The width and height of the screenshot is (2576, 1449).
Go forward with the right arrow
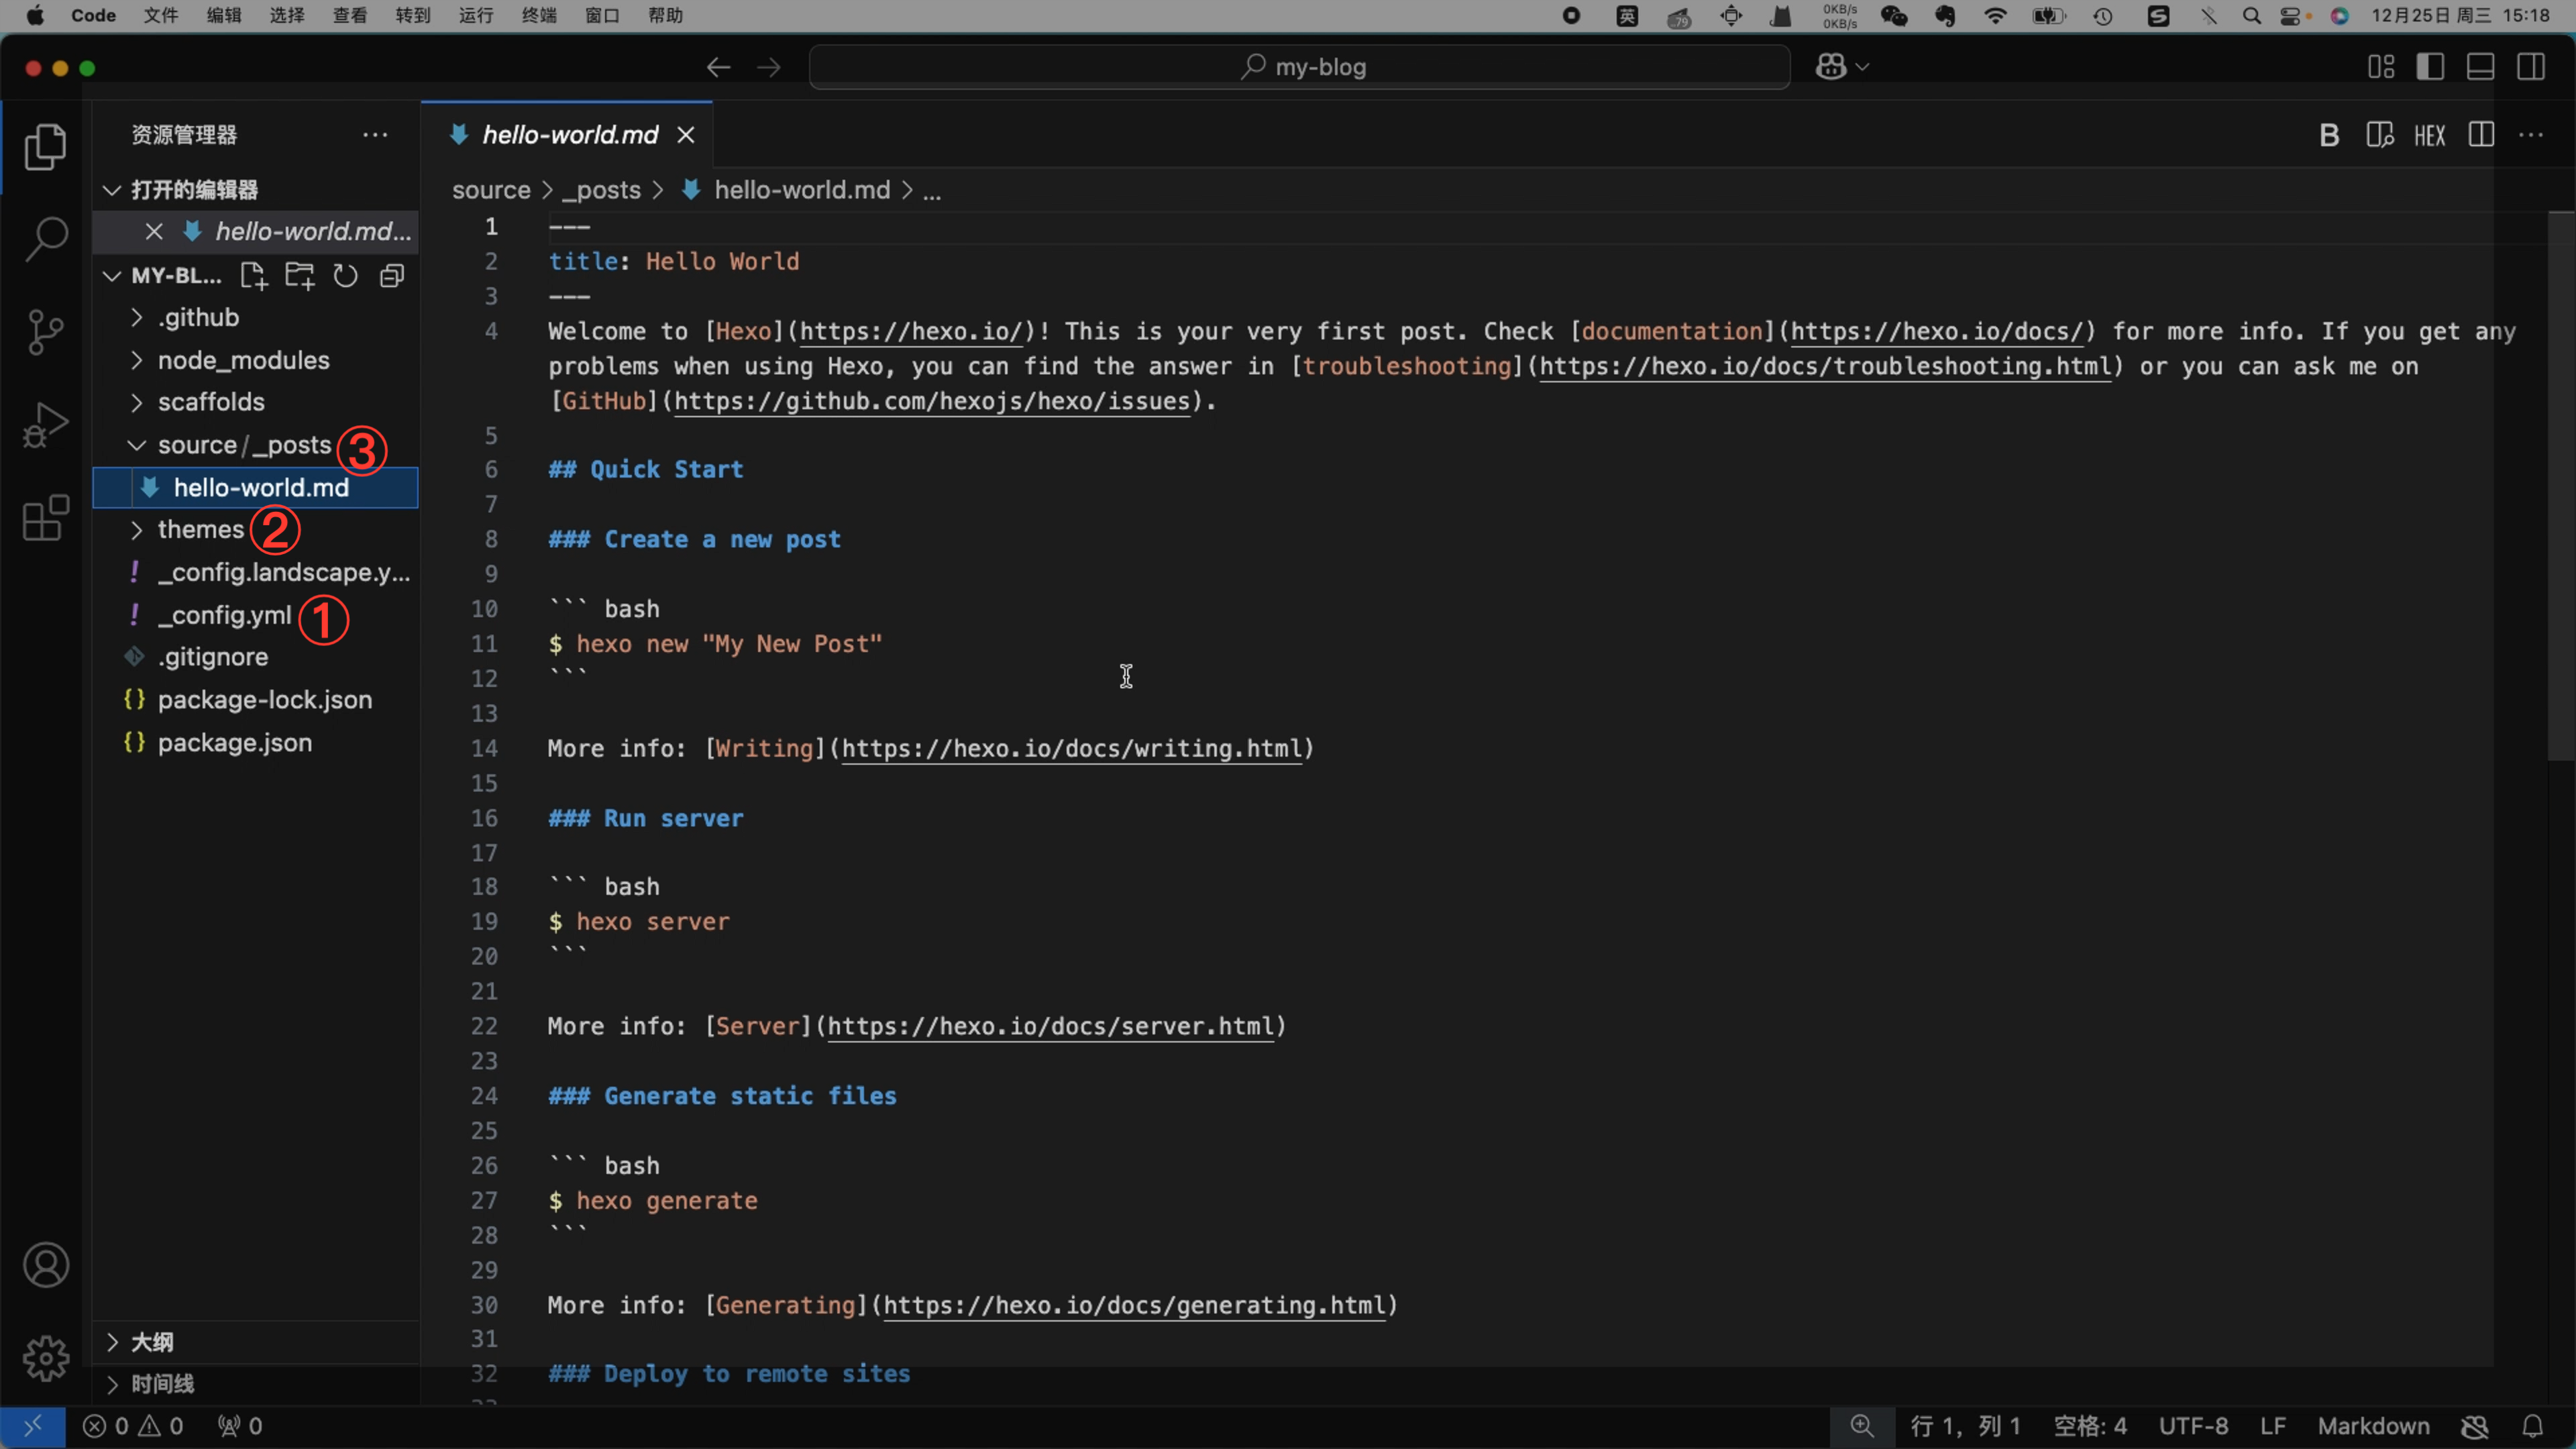click(768, 67)
